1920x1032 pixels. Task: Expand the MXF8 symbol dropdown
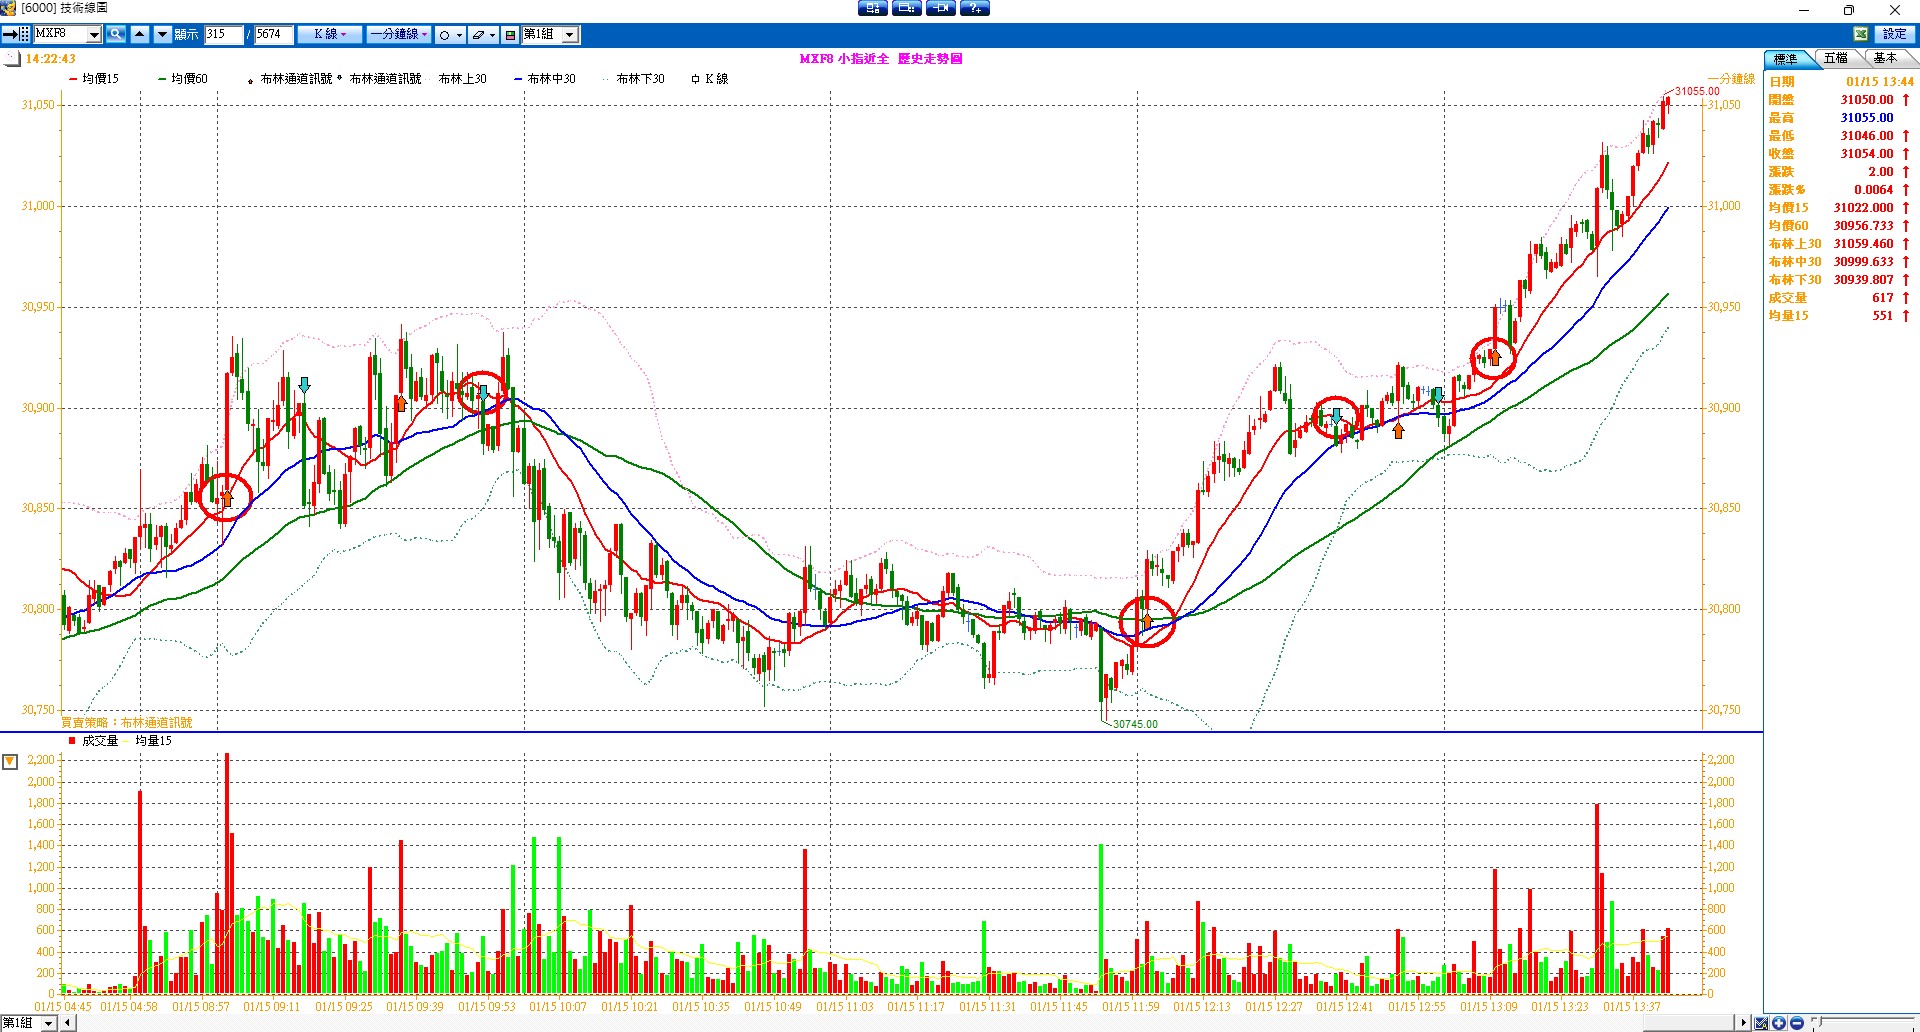click(x=94, y=34)
